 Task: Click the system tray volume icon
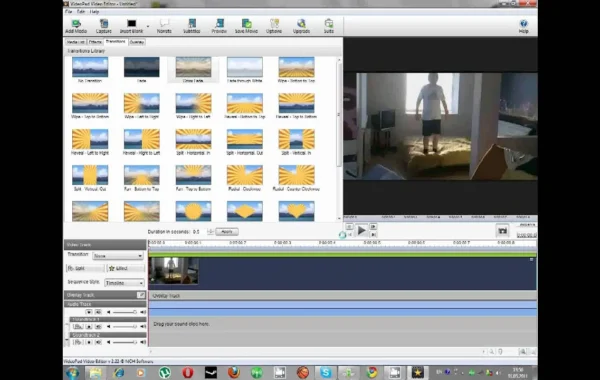point(498,372)
